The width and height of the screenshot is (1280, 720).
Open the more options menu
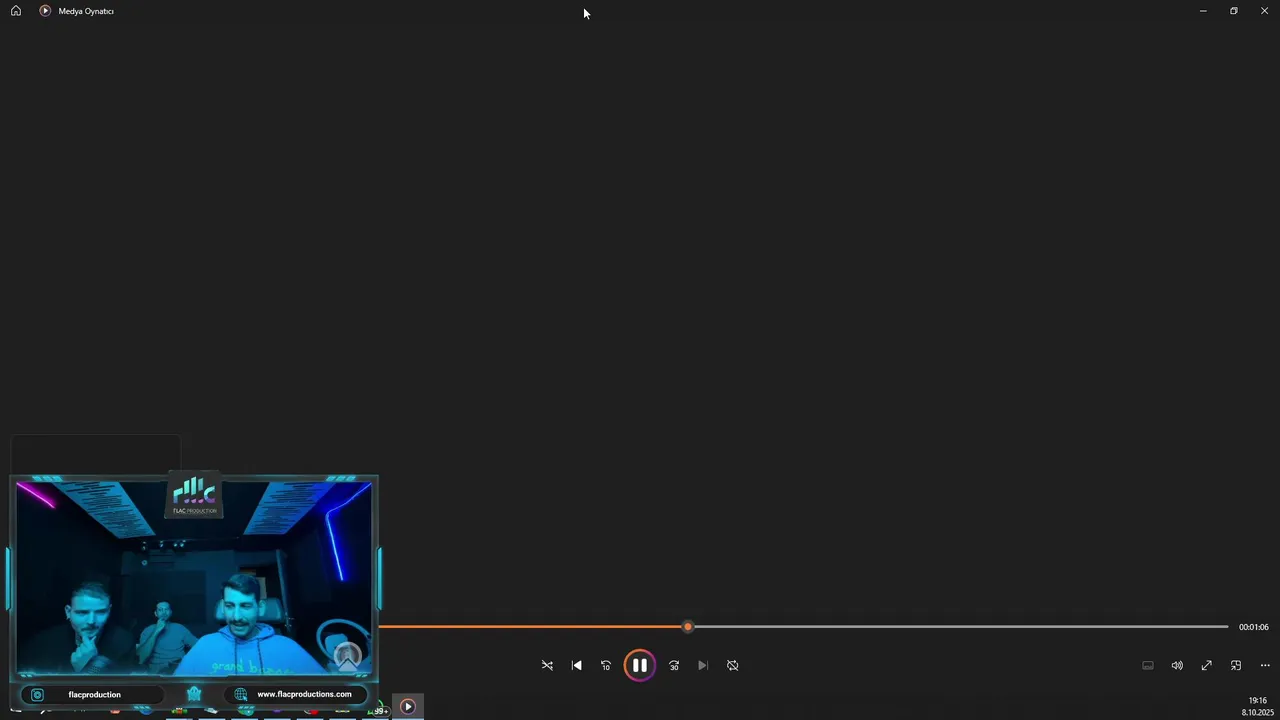point(1265,665)
